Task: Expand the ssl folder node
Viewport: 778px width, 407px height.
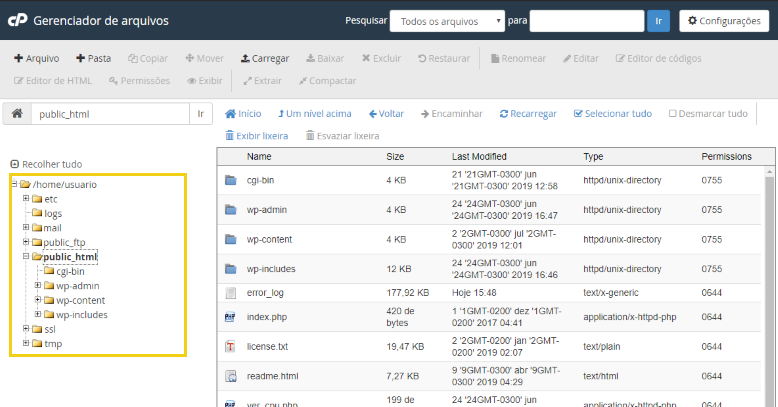Action: tap(26, 328)
